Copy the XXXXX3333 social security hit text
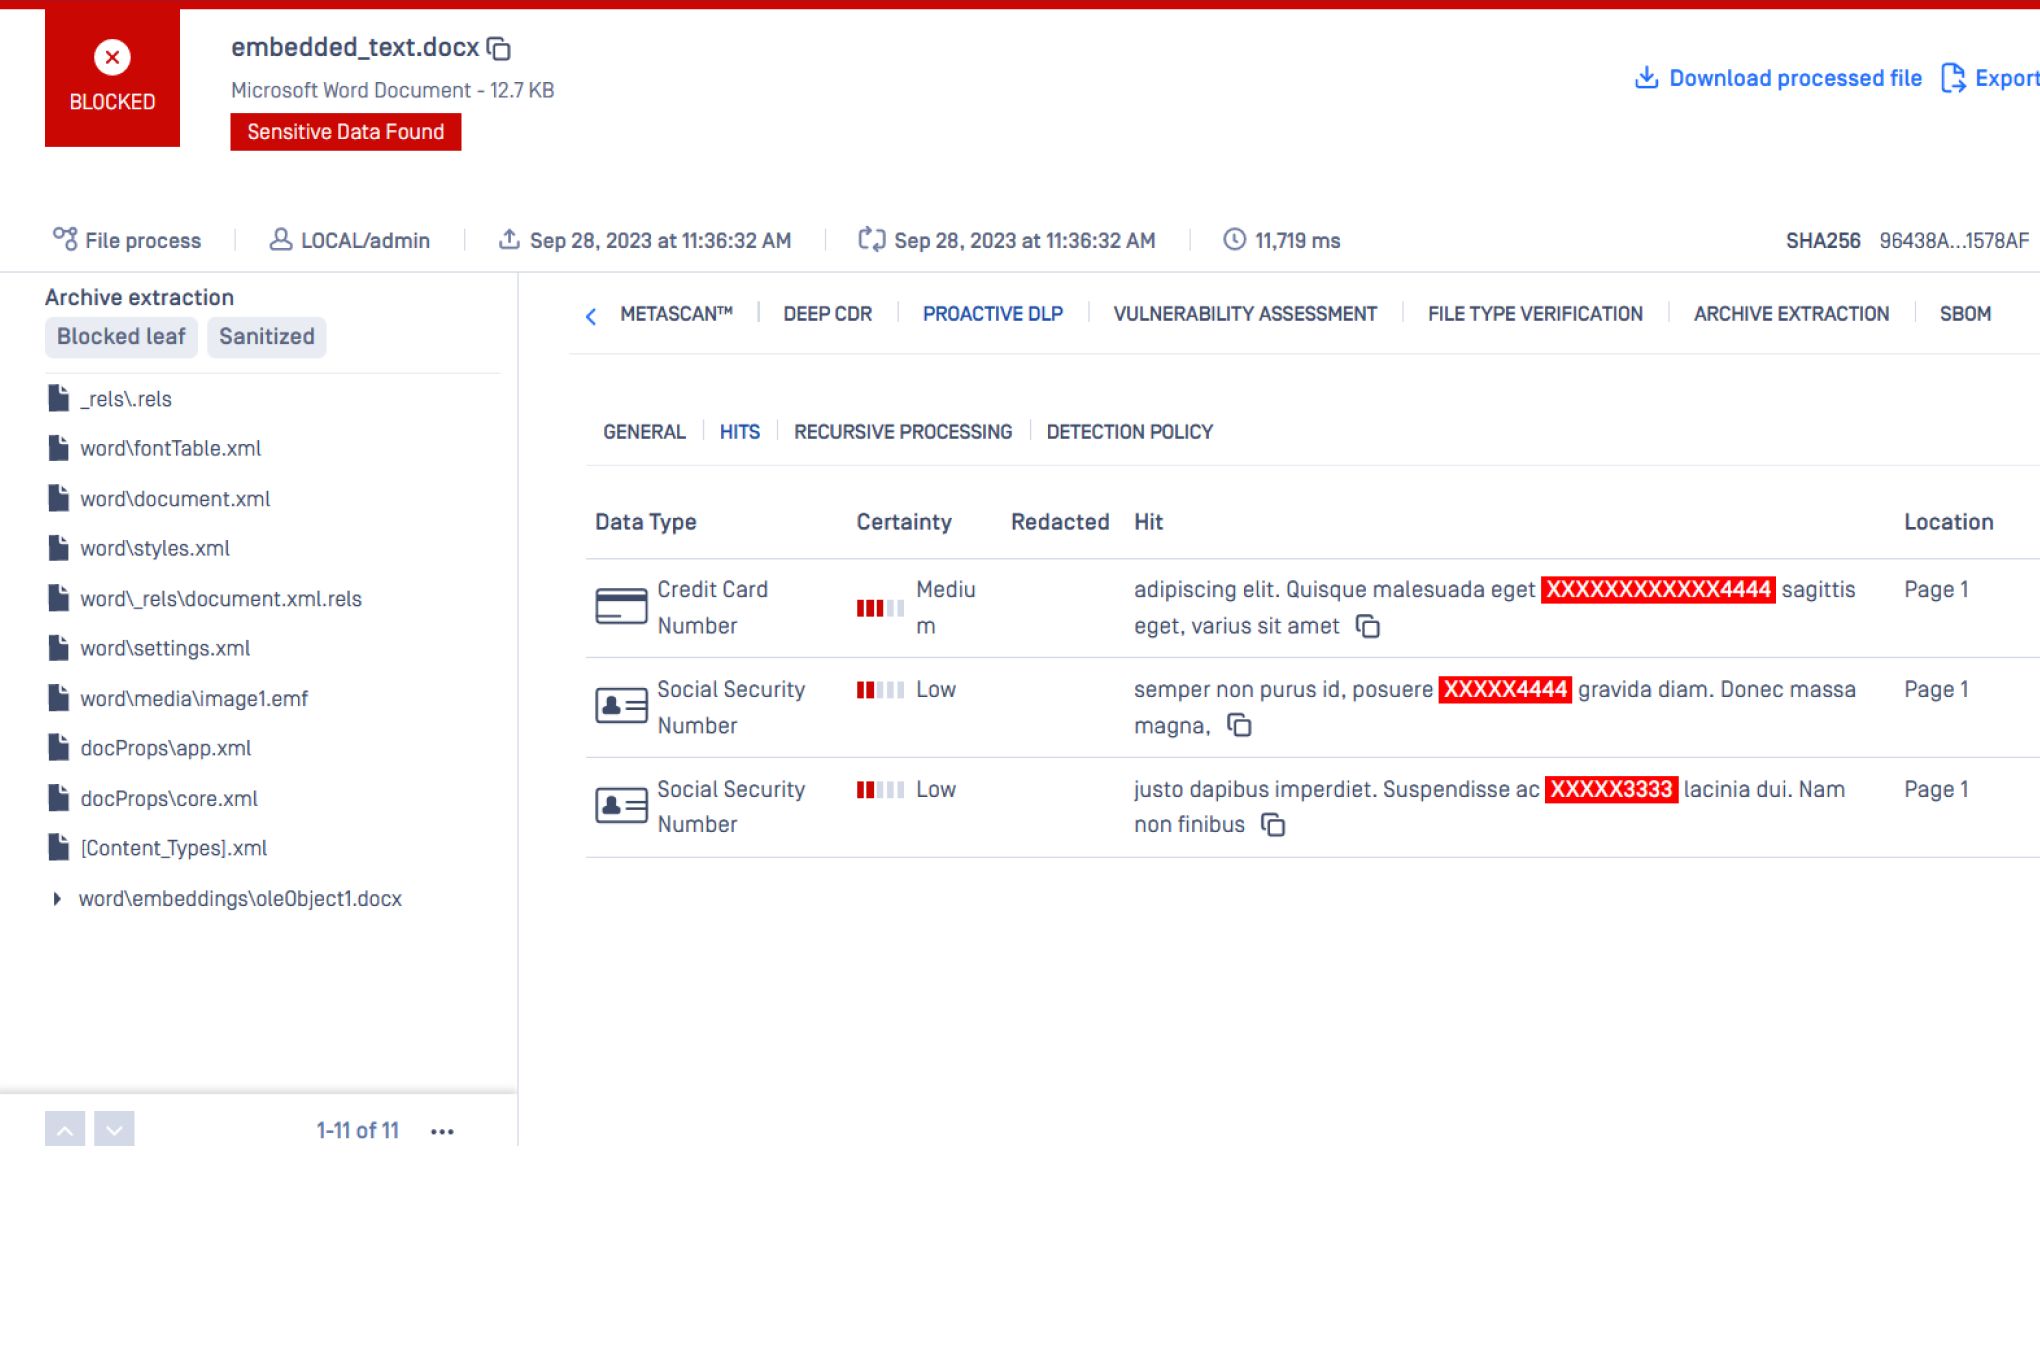2040x1361 pixels. click(1273, 825)
